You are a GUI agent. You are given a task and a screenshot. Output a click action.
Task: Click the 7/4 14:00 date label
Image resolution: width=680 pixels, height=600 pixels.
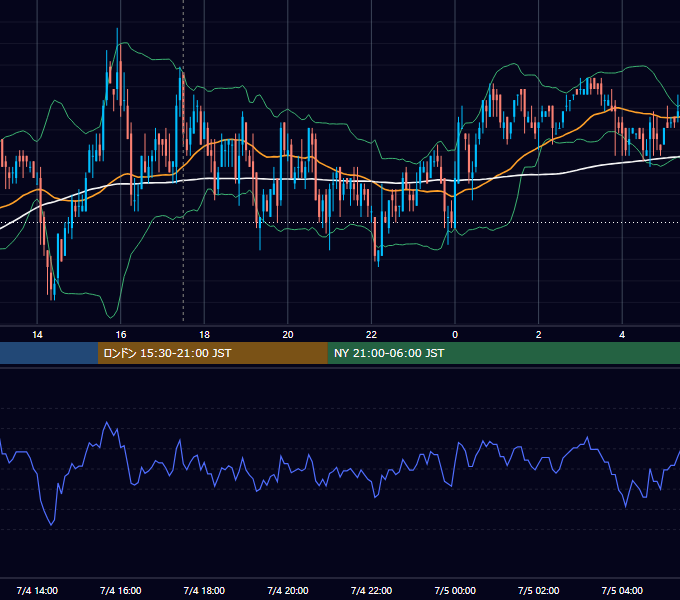tap(37, 590)
